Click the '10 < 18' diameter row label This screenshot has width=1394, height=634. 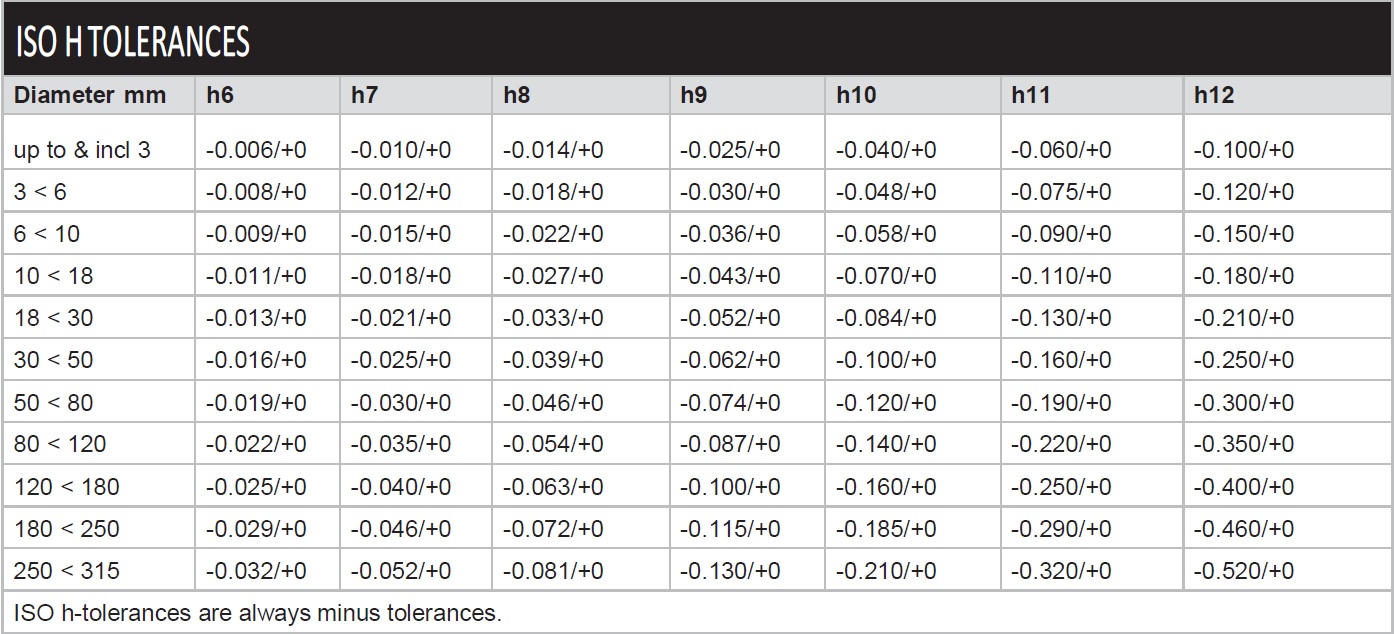pyautogui.click(x=54, y=276)
